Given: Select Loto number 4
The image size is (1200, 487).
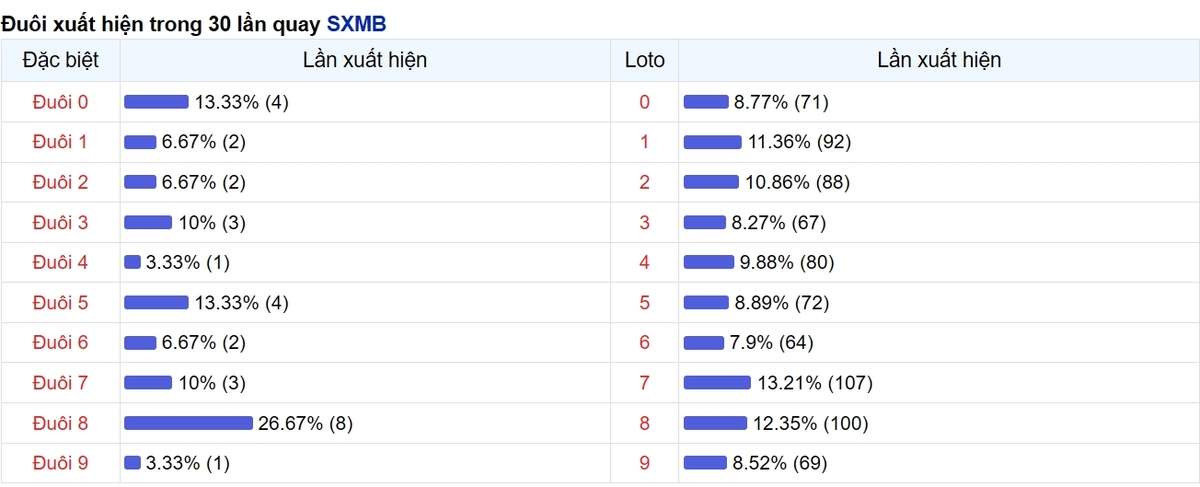Looking at the screenshot, I should click(644, 262).
